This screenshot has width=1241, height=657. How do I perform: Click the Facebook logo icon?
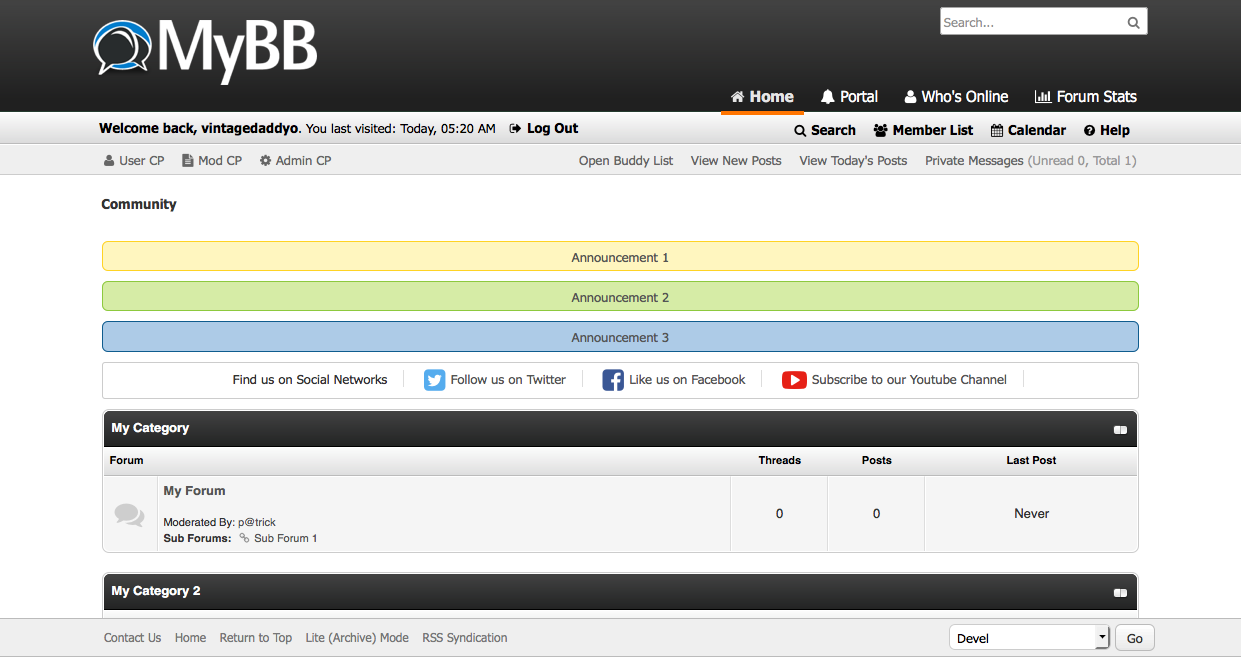613,380
